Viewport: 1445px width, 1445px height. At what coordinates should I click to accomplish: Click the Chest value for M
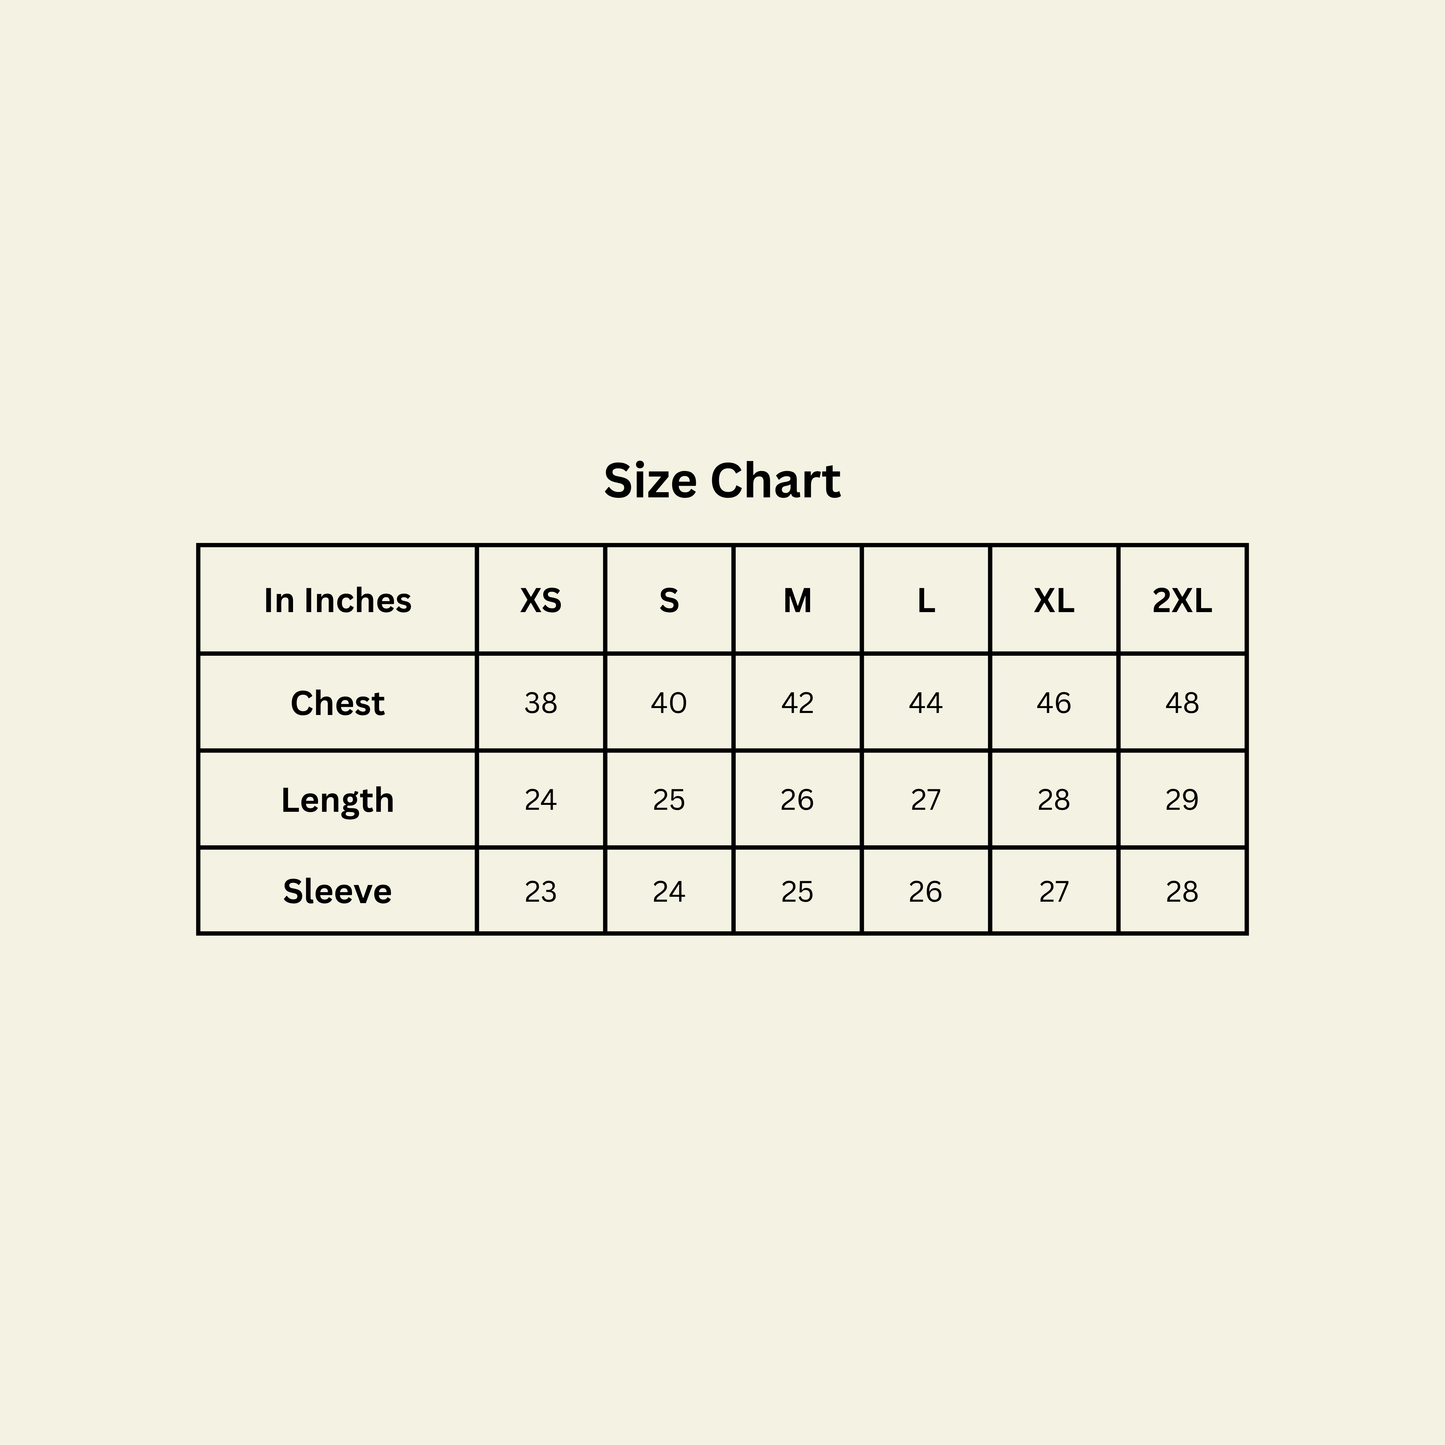797,703
